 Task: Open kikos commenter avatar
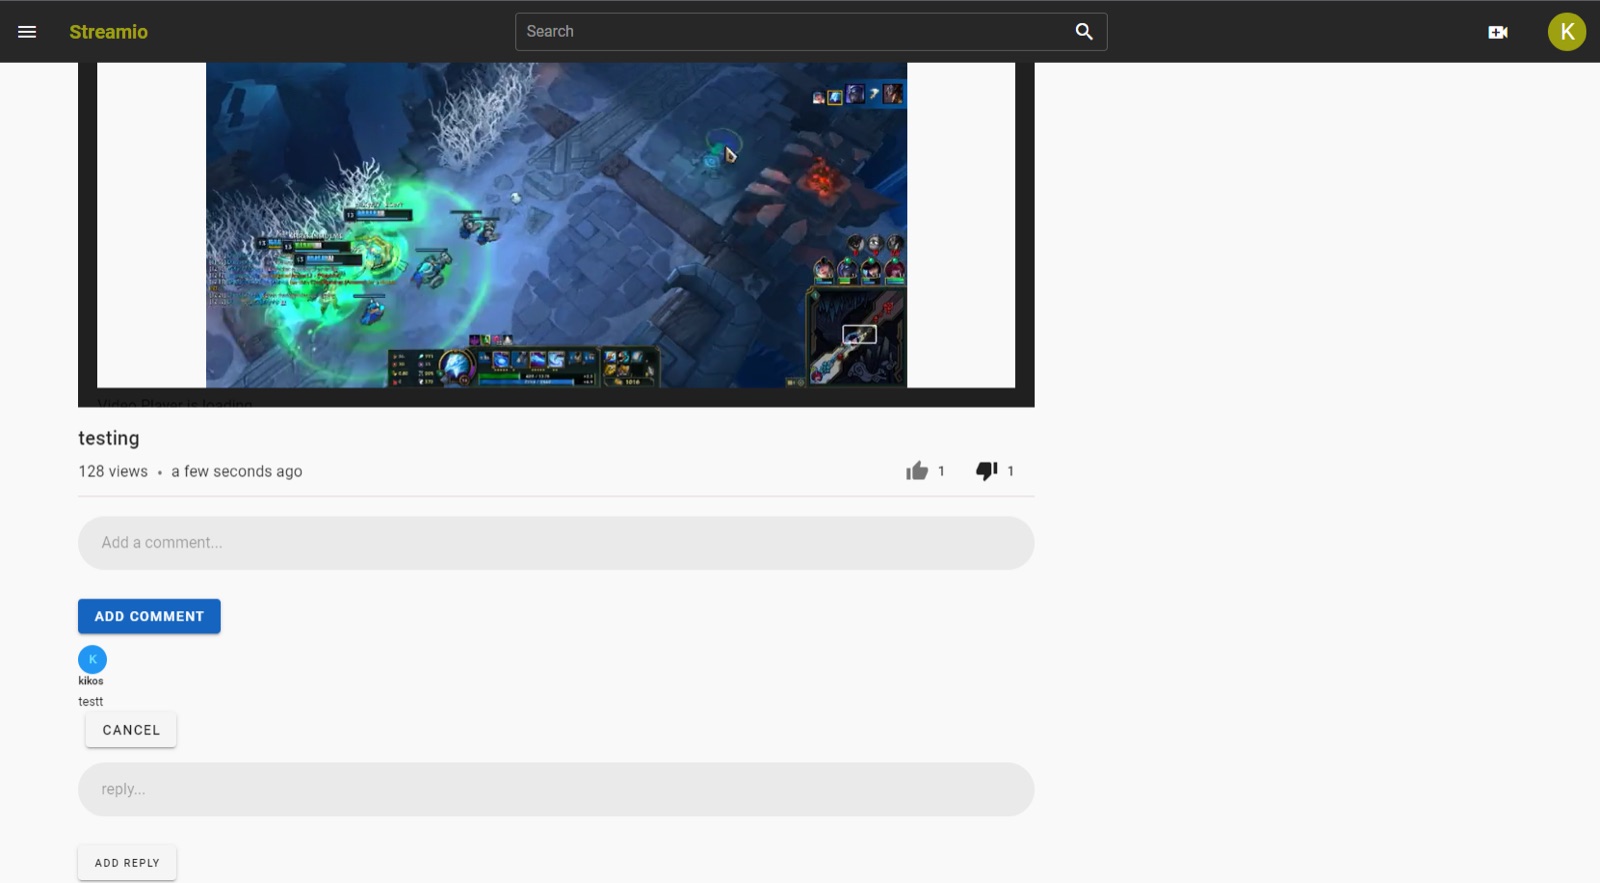tap(92, 659)
